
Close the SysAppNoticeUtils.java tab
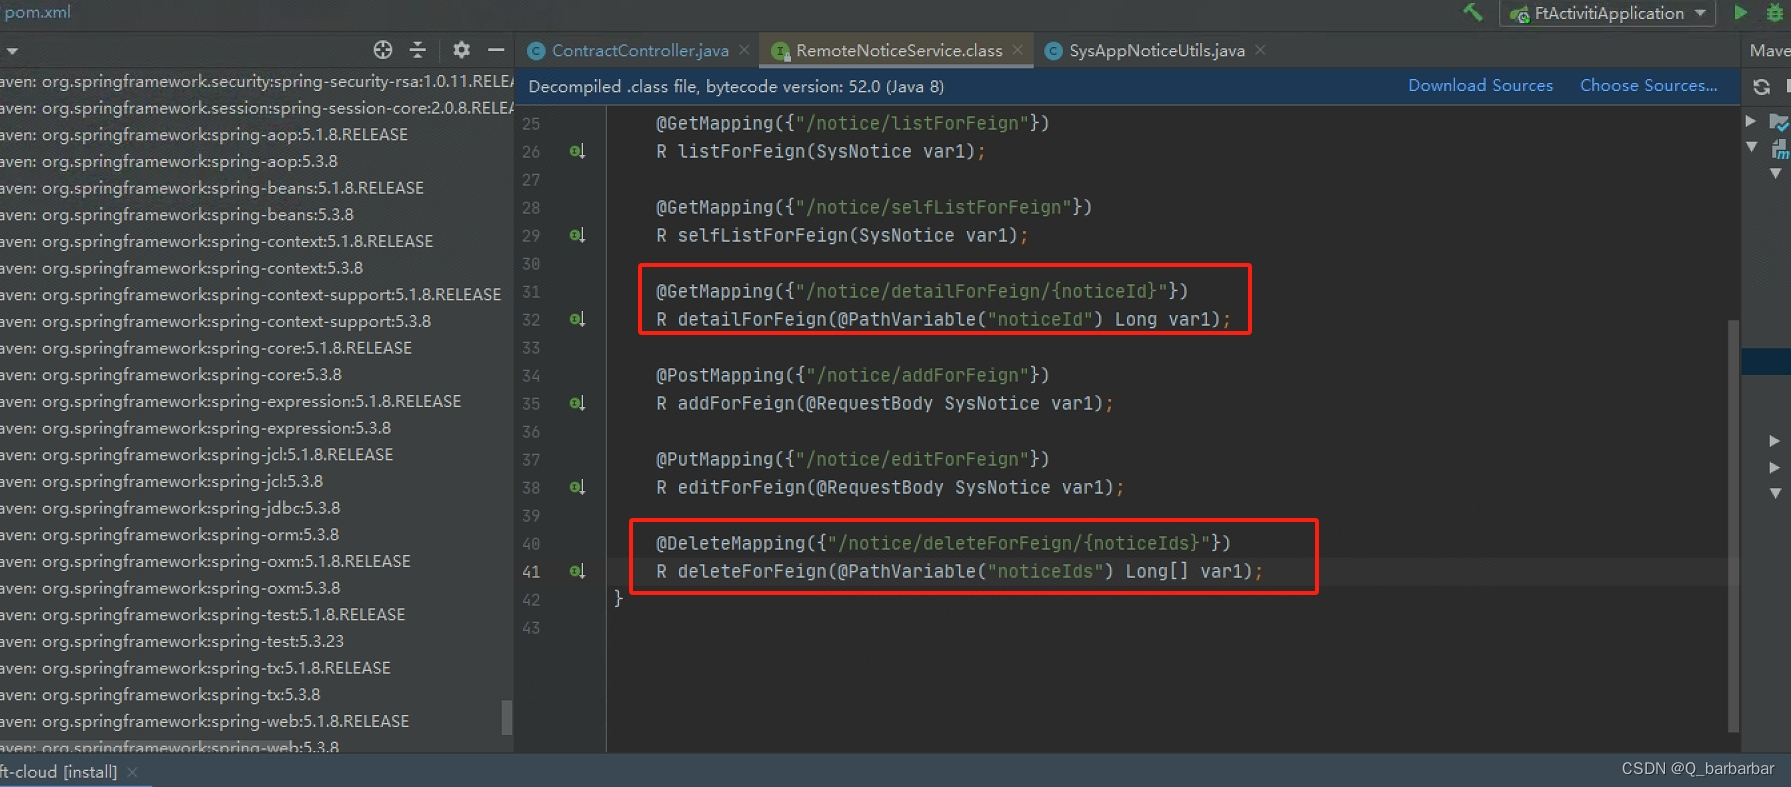(x=1260, y=50)
